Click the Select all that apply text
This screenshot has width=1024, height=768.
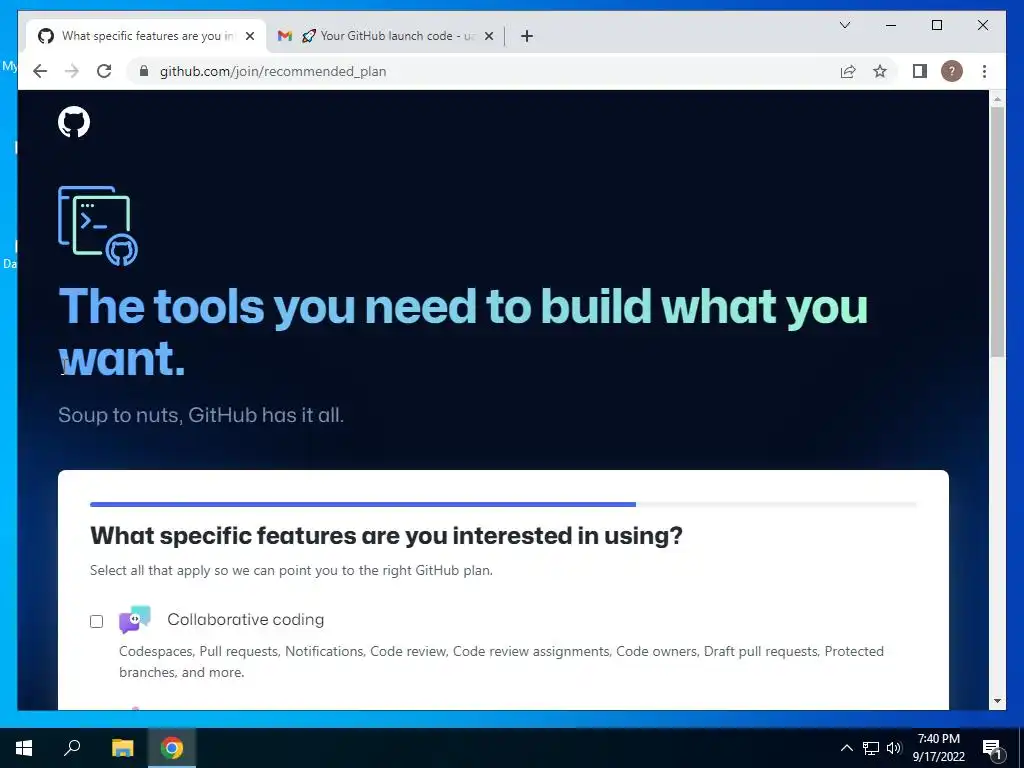[x=291, y=570]
